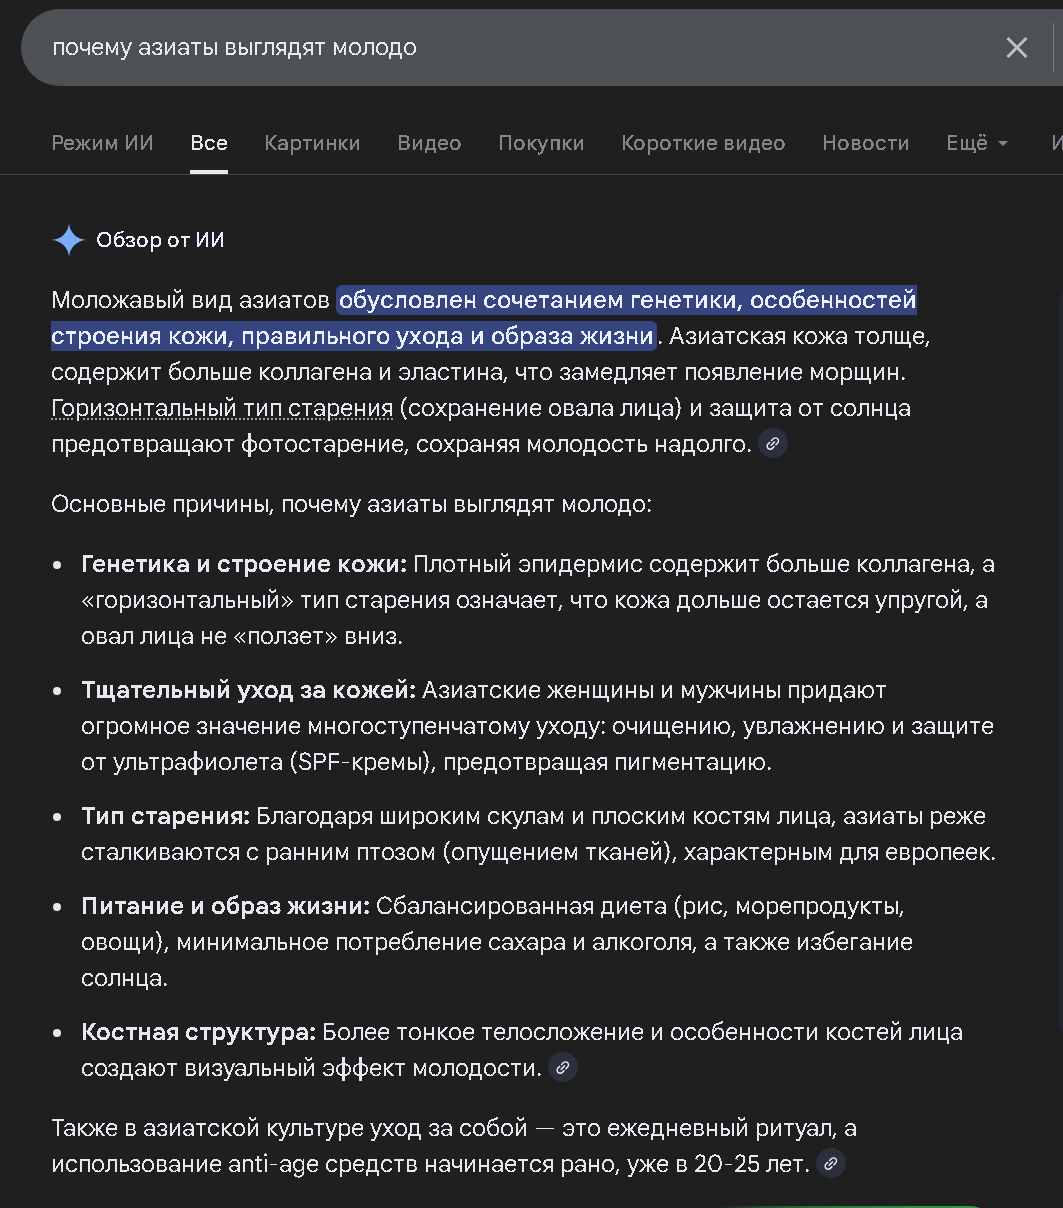Viewport: 1063px width, 1208px height.
Task: Click the Горизонтальный тип старения link
Action: pos(222,408)
